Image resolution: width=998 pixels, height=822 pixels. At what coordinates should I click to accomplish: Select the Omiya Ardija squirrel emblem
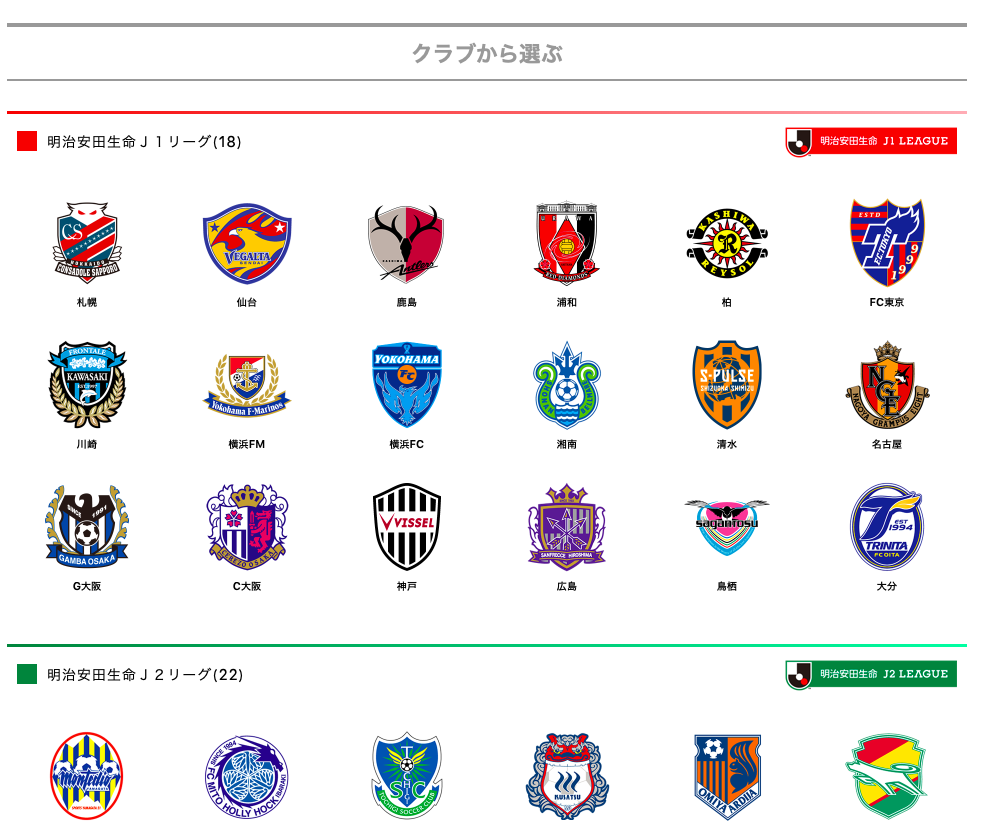point(727,777)
